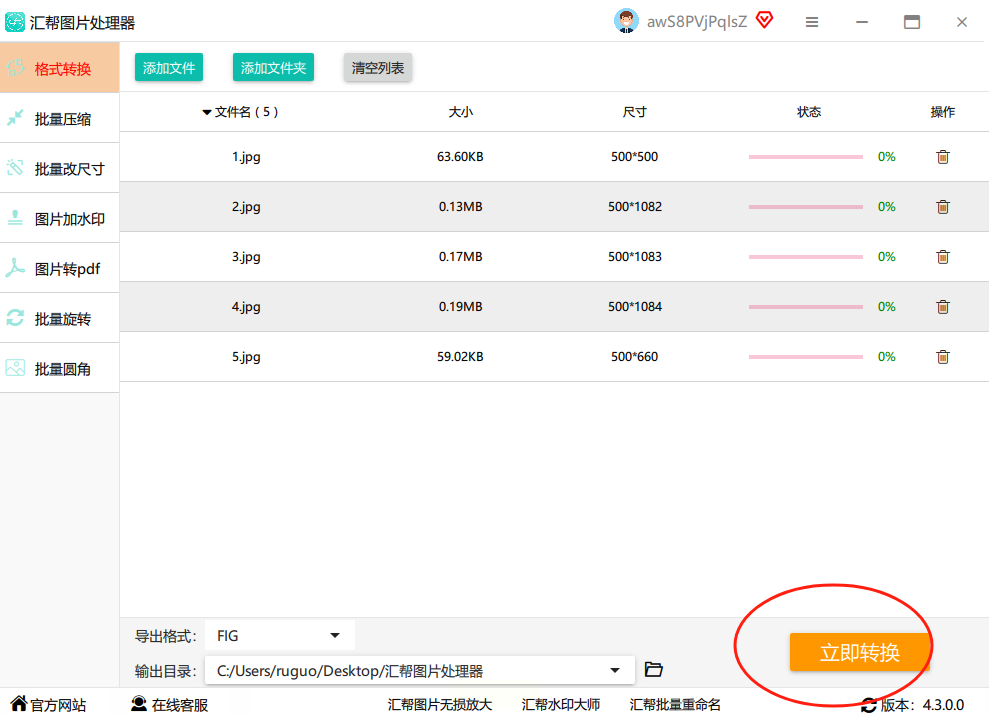The image size is (989, 717).
Task: Switch to batch compress tab
Action: coord(61,119)
